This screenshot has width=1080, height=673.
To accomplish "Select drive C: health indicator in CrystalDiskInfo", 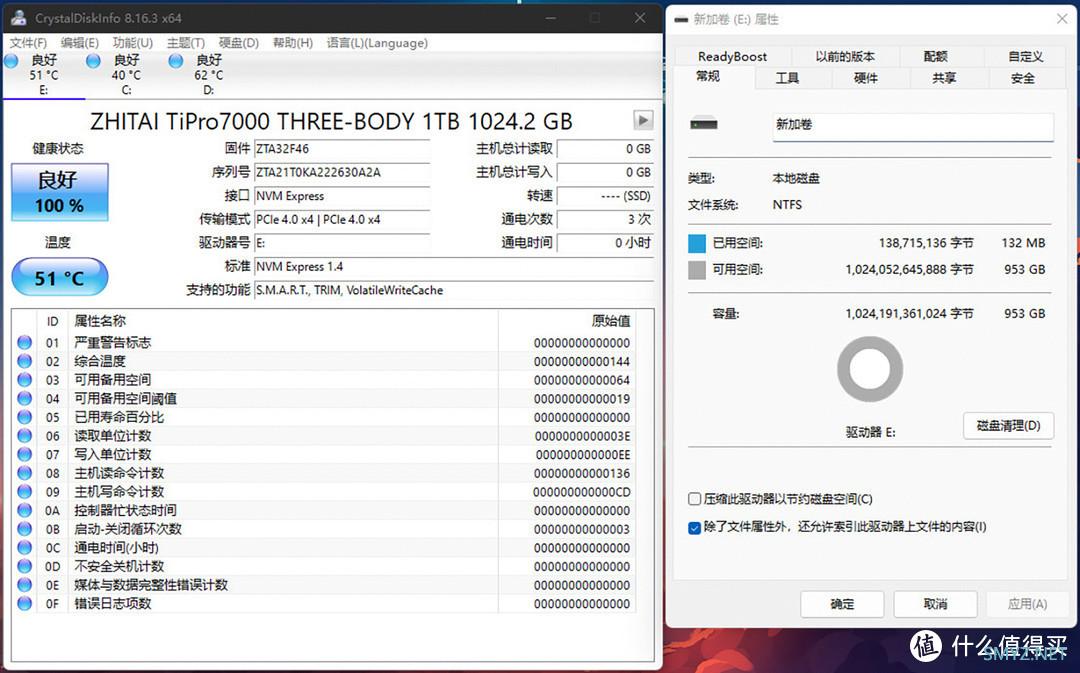I will click(x=122, y=70).
